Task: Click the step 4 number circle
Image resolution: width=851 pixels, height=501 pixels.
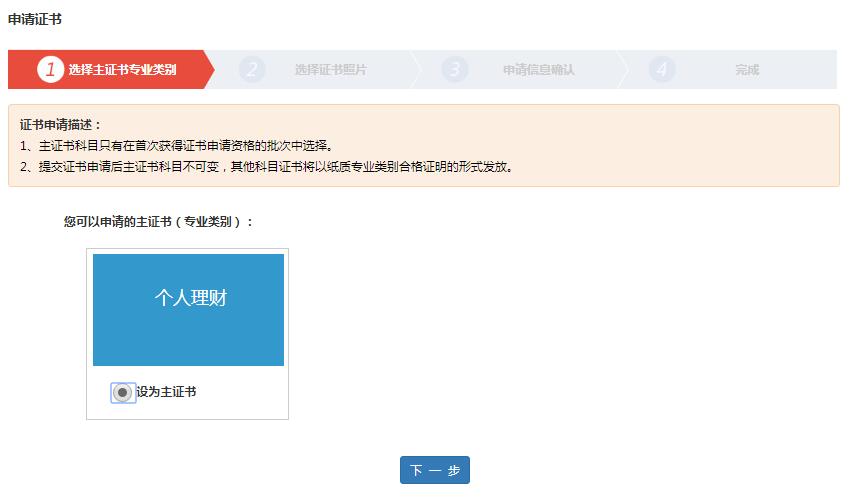Action: point(661,70)
